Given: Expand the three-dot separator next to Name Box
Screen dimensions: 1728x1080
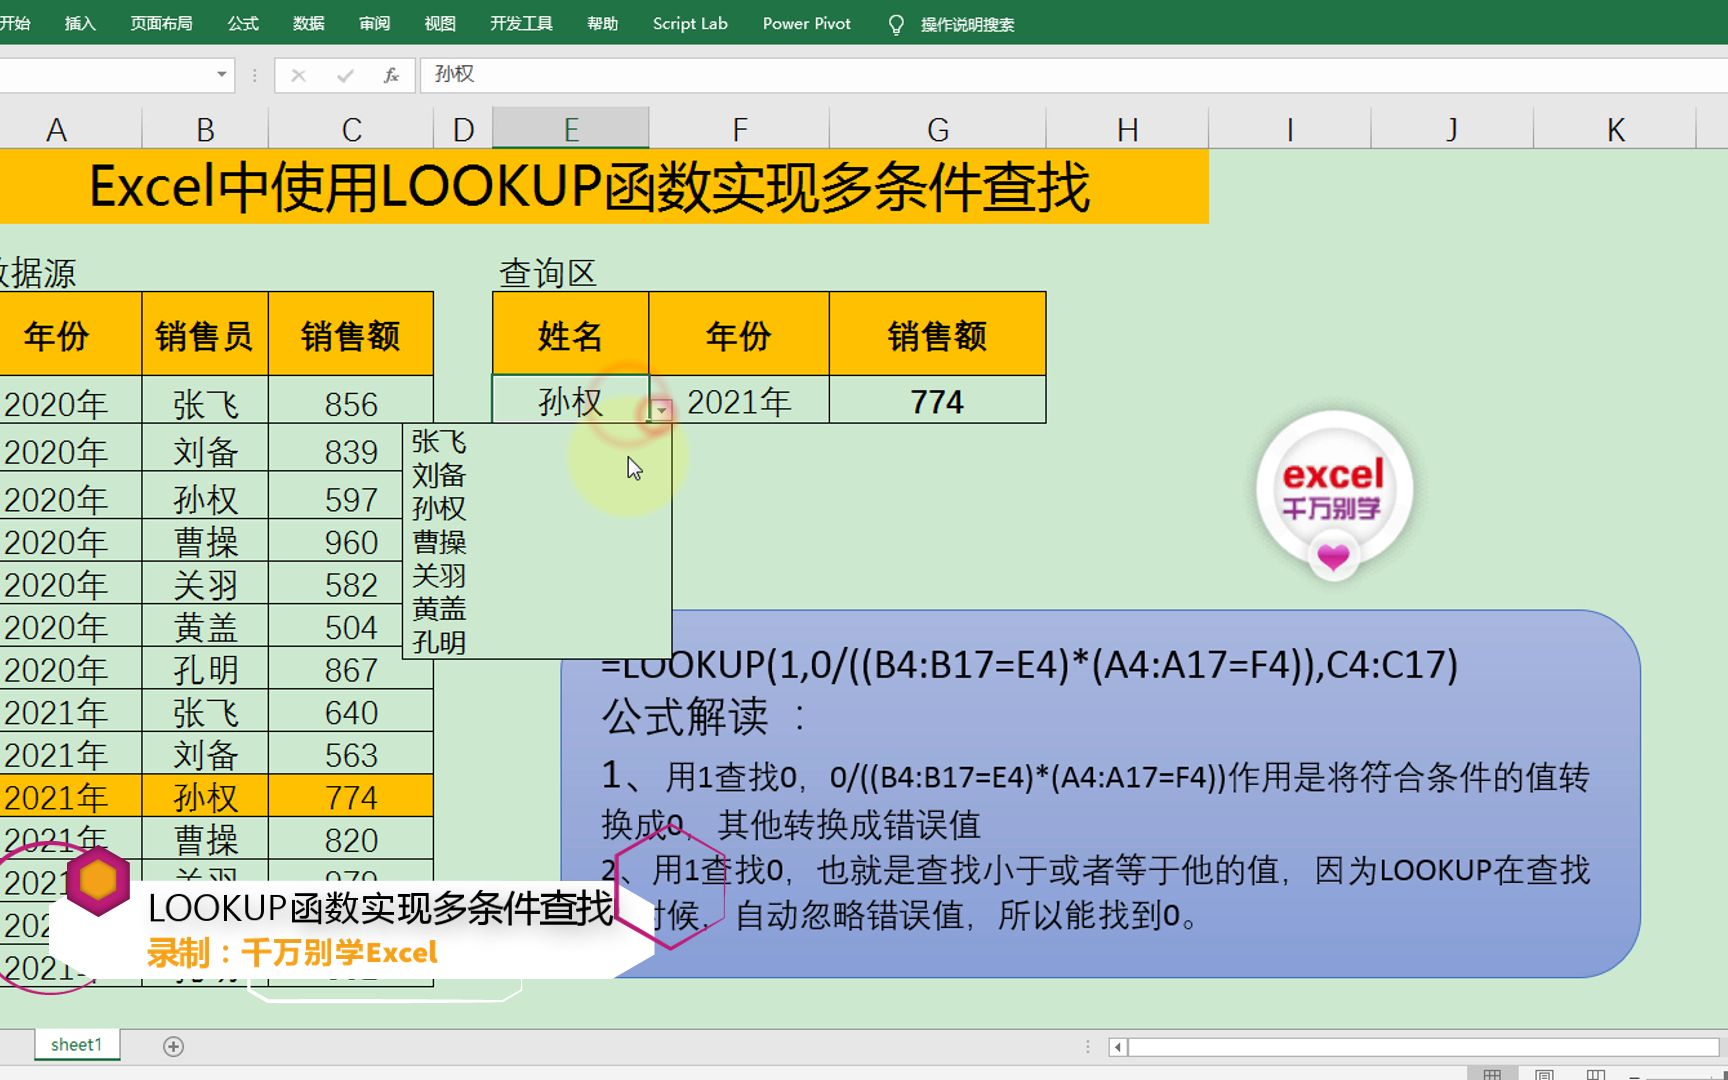Looking at the screenshot, I should coord(254,74).
